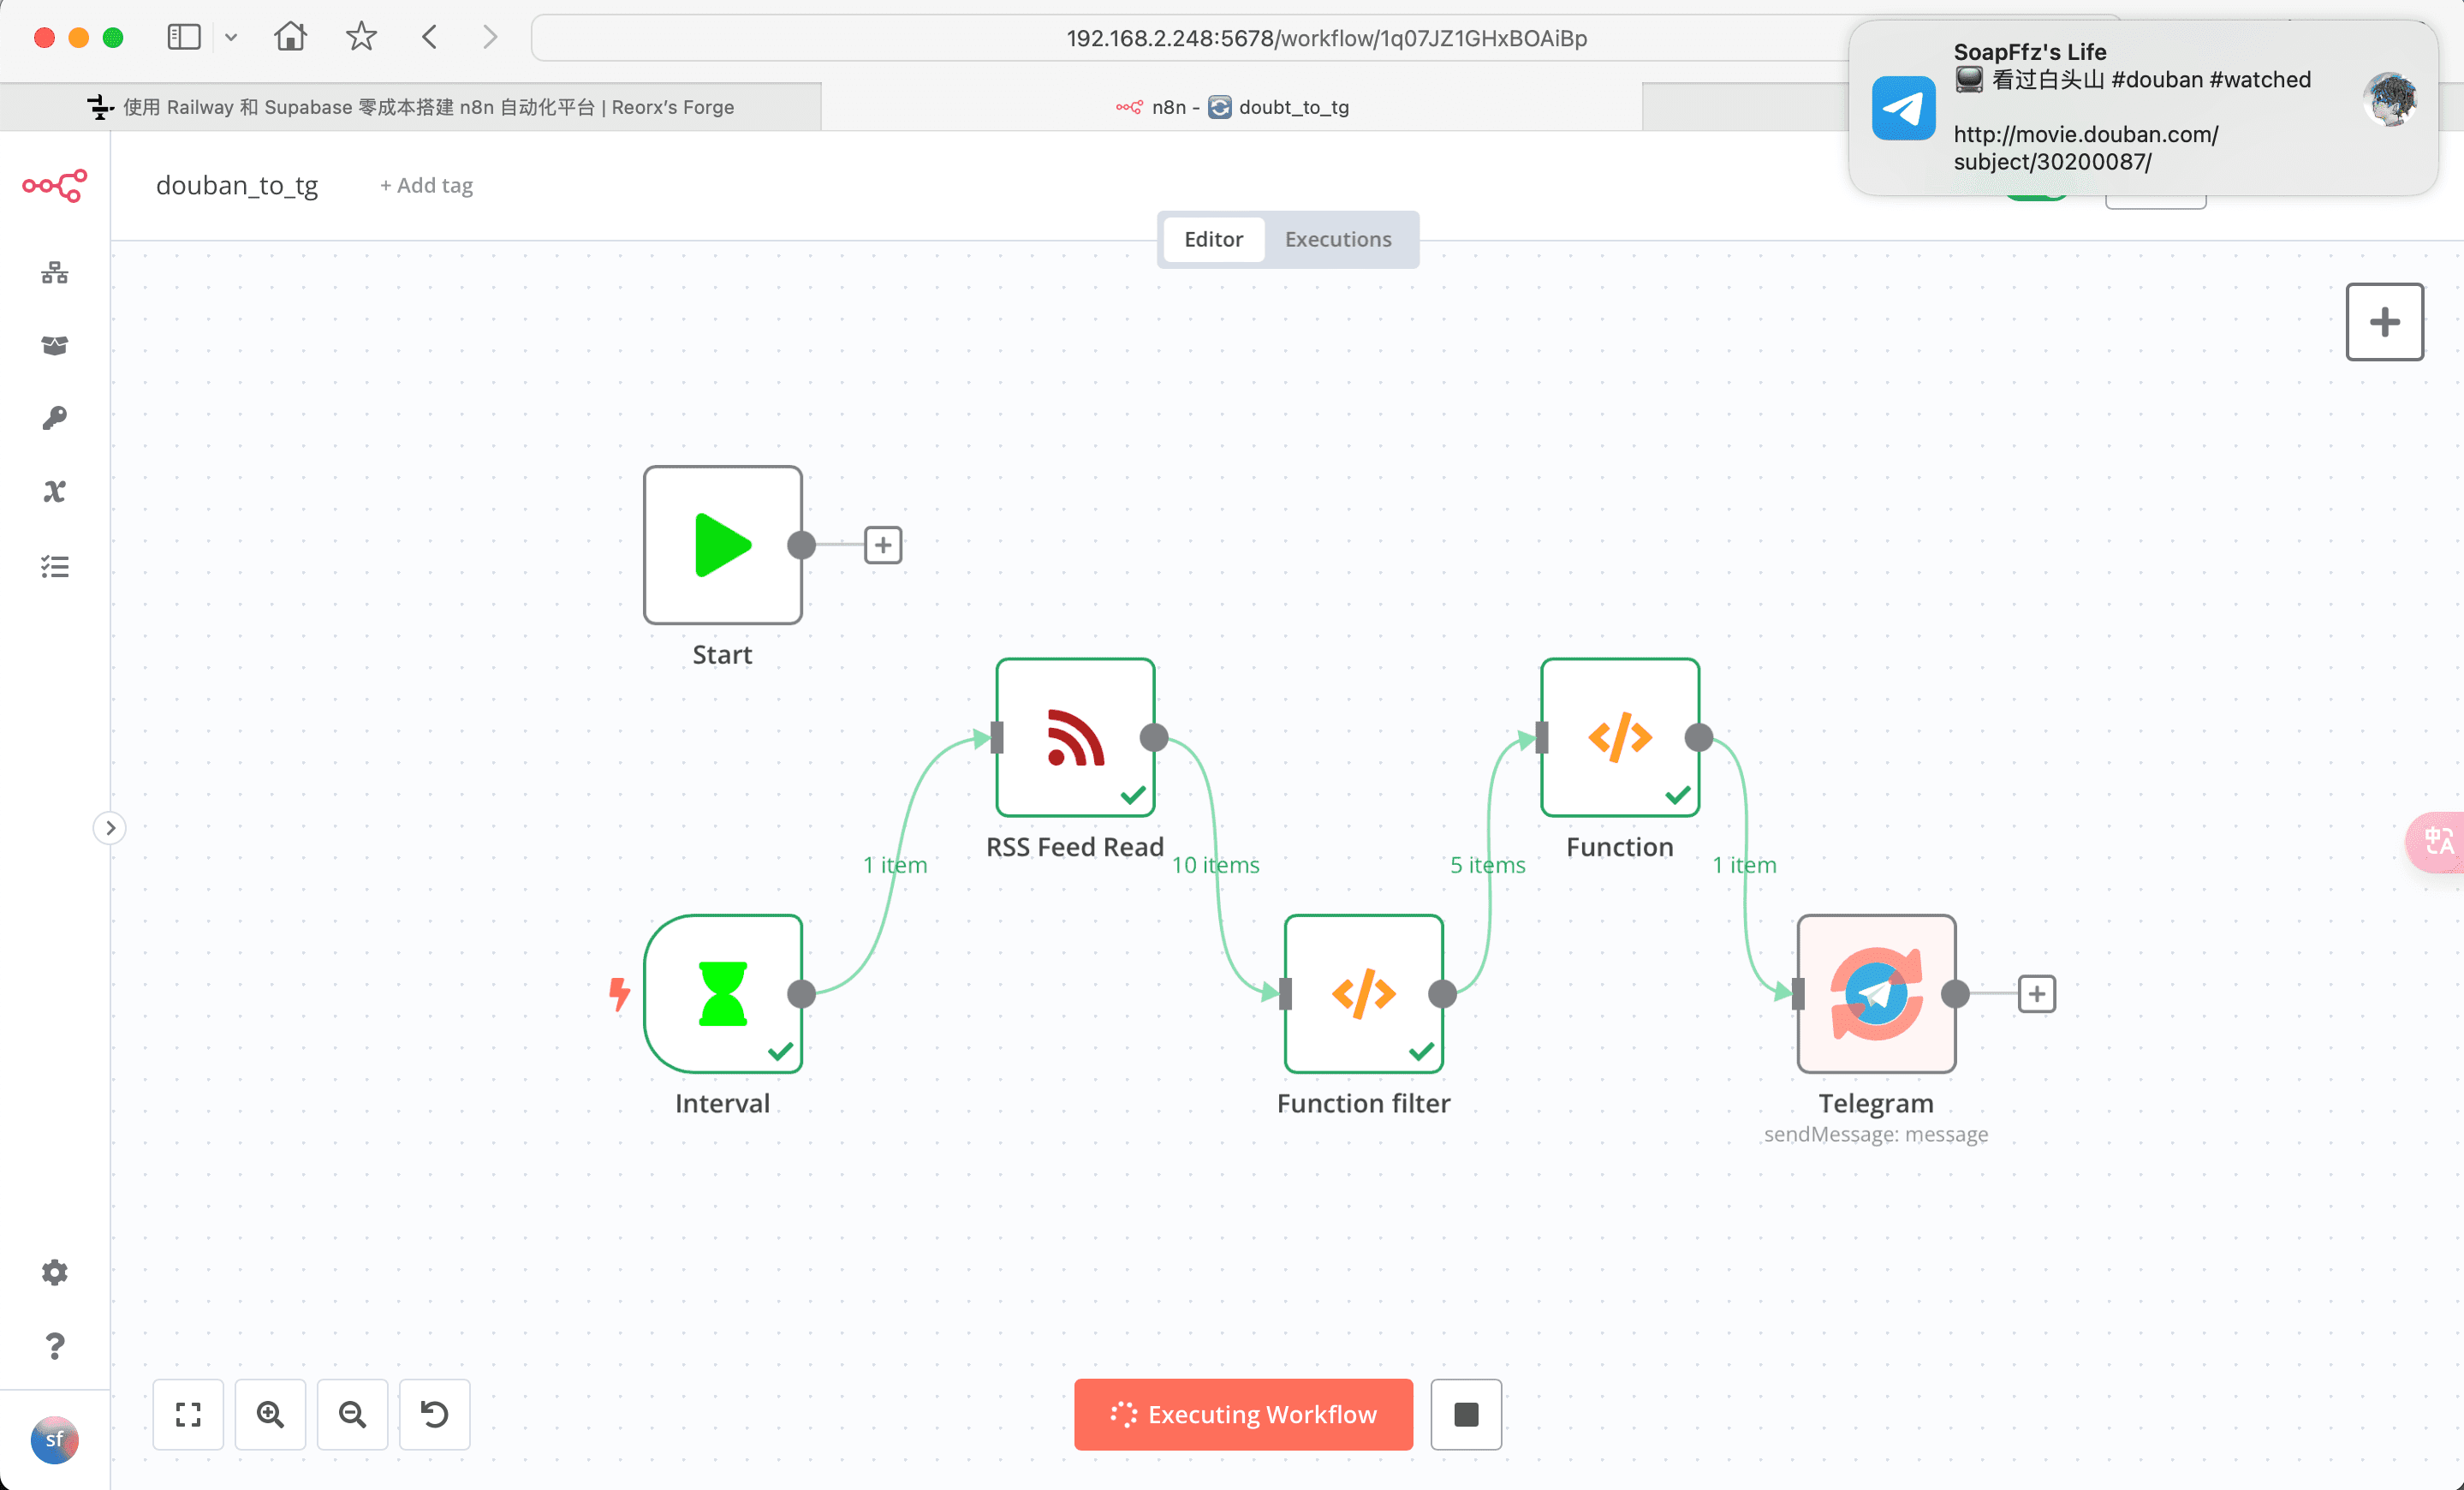Image resolution: width=2464 pixels, height=1490 pixels.
Task: Click the Executing Workflow button
Action: pos(1244,1414)
